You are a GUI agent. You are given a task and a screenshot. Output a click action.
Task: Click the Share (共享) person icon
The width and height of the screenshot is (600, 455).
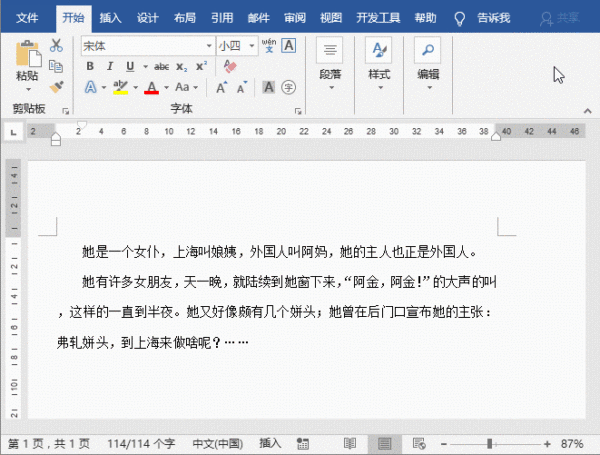pyautogui.click(x=546, y=18)
